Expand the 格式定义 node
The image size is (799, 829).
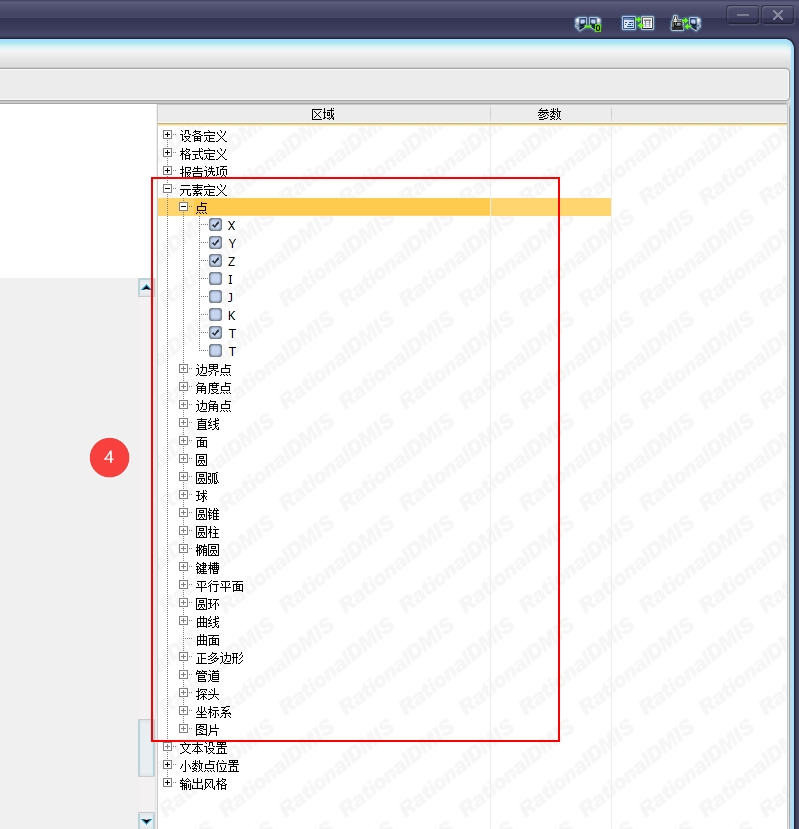click(x=168, y=153)
